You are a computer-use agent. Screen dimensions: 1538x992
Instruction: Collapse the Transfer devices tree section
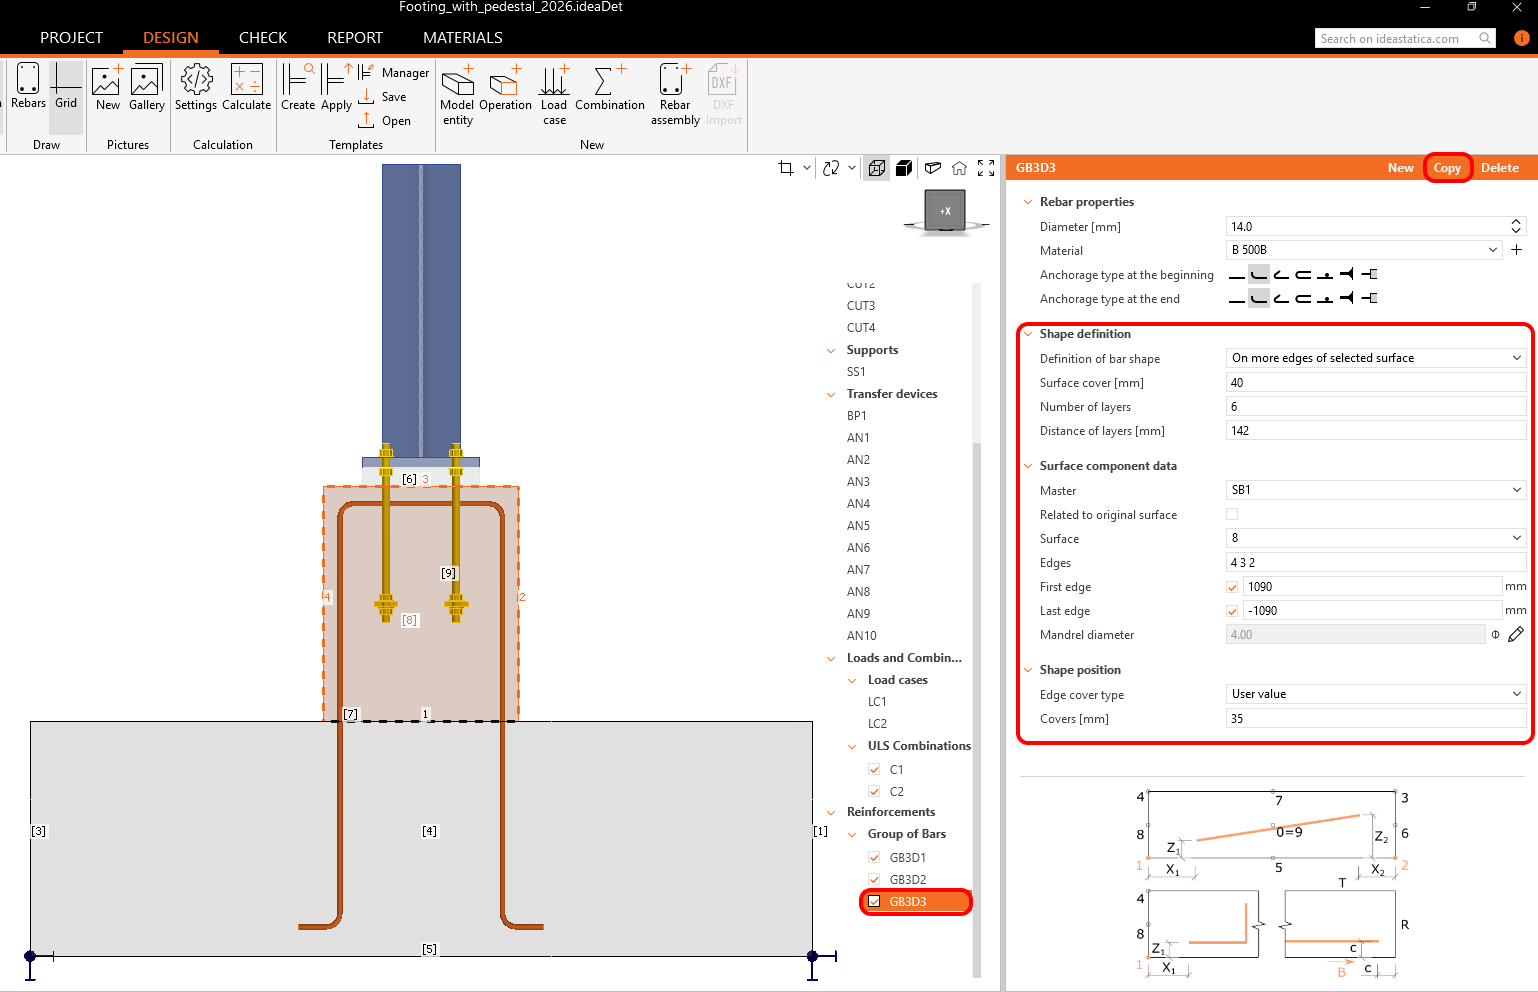pos(831,394)
